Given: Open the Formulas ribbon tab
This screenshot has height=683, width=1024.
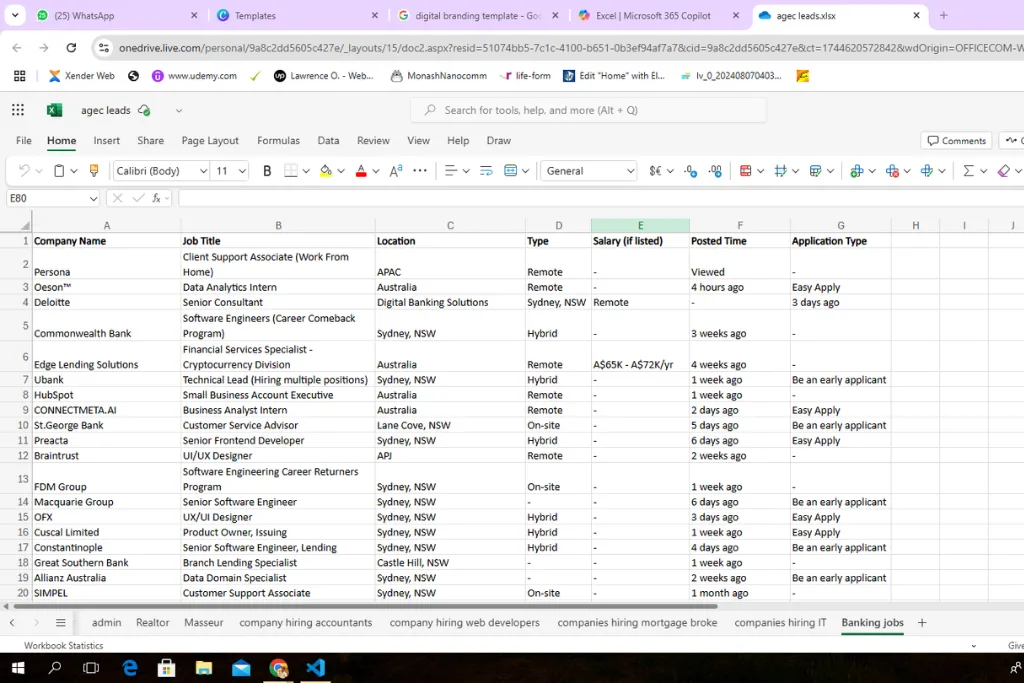Looking at the screenshot, I should tap(278, 141).
